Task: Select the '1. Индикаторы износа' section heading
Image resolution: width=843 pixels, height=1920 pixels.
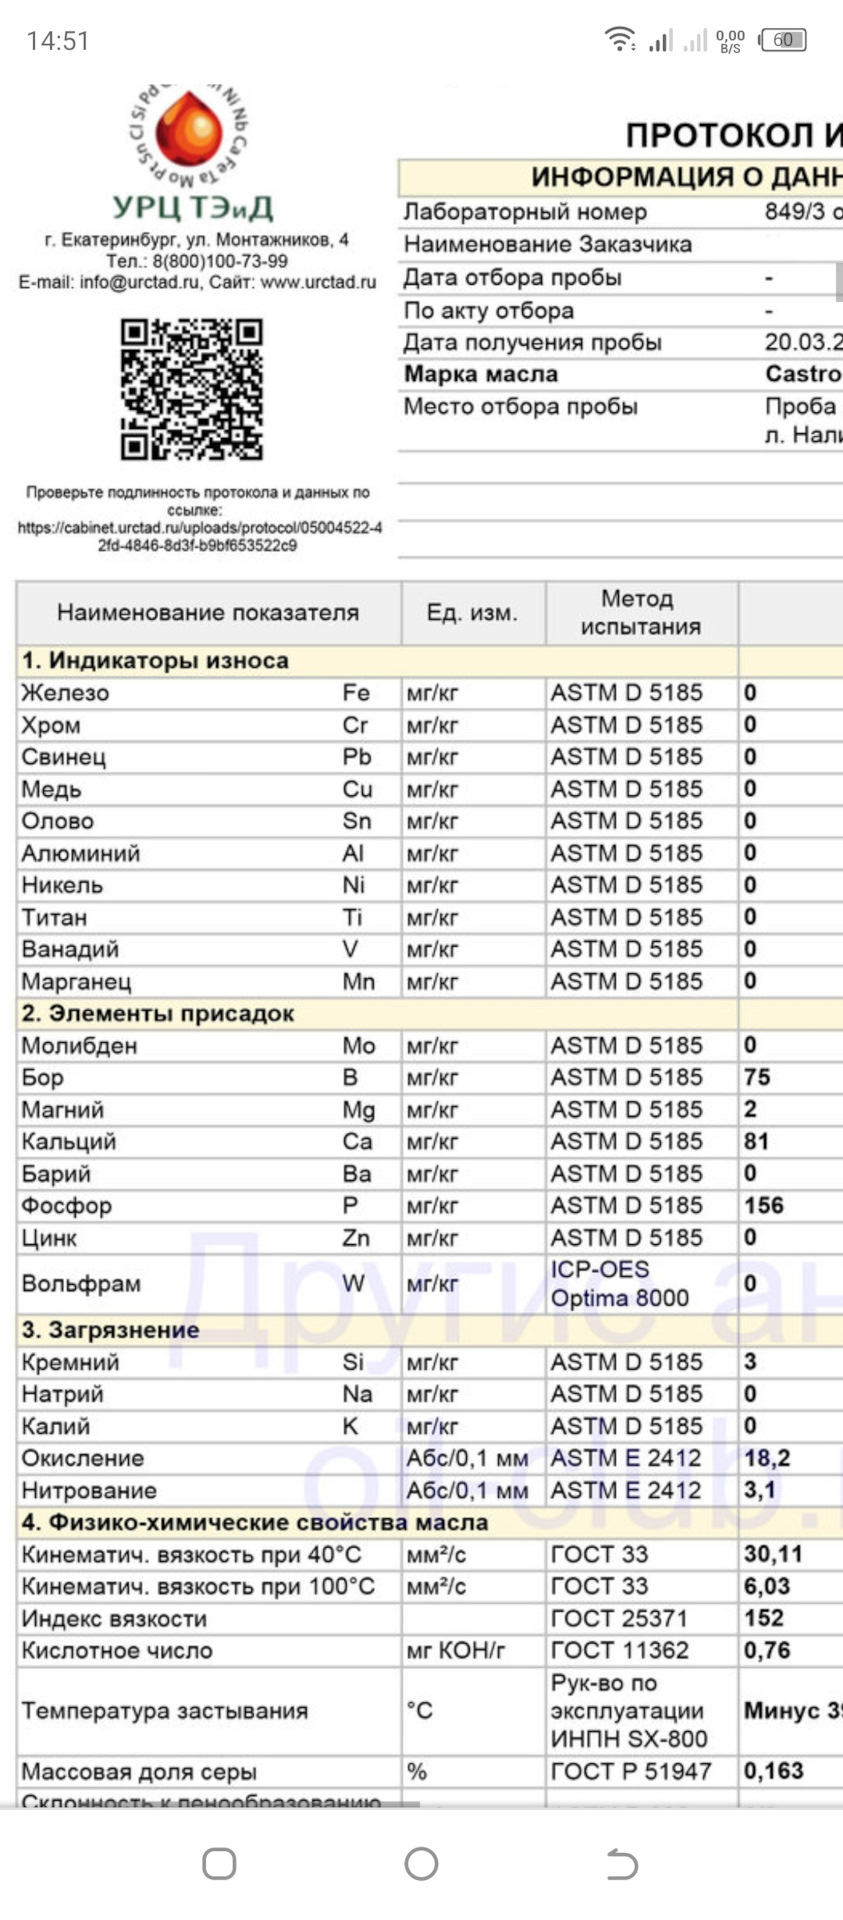Action: click(x=155, y=661)
